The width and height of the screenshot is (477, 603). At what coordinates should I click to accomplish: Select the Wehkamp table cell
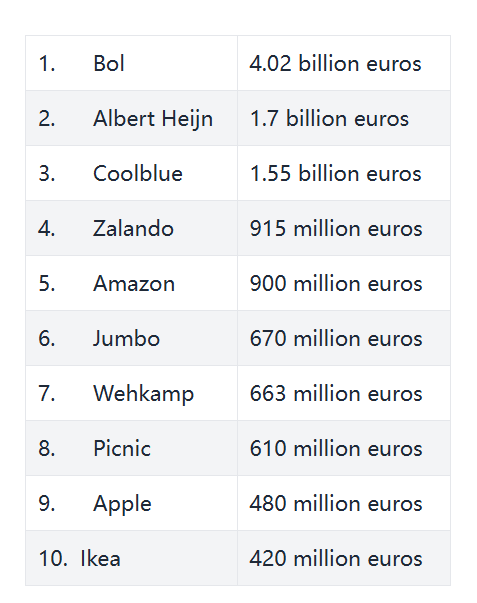tap(131, 393)
